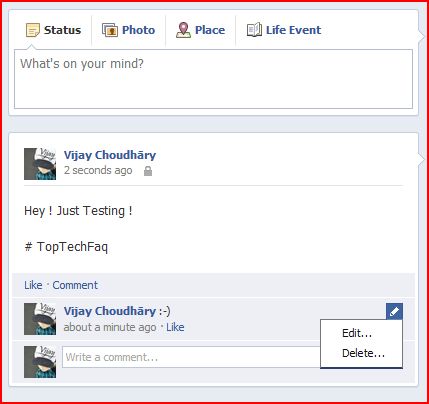Viewport: 429px width, 404px height.
Task: Like the Hey Just Testing post
Action: pyautogui.click(x=33, y=285)
